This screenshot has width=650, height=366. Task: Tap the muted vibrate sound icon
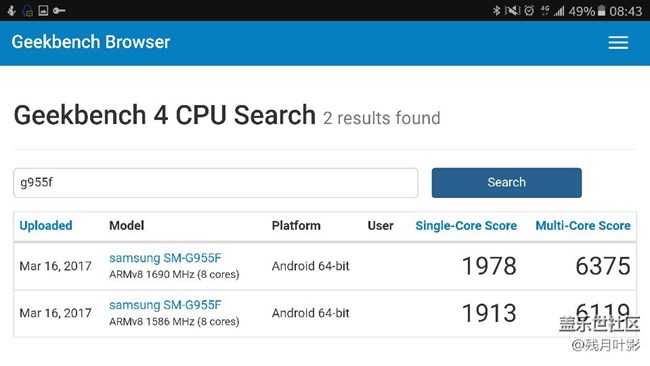coord(512,11)
